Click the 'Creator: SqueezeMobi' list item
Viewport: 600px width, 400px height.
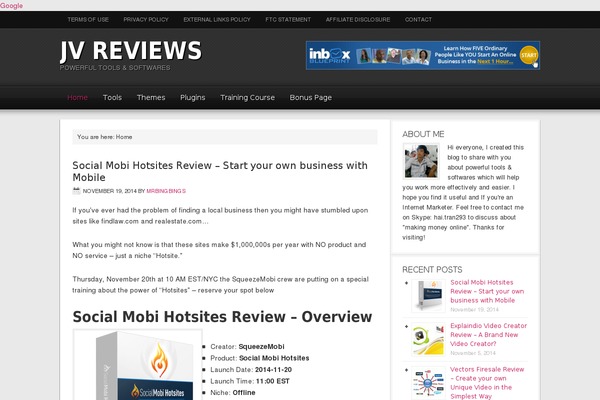point(247,347)
